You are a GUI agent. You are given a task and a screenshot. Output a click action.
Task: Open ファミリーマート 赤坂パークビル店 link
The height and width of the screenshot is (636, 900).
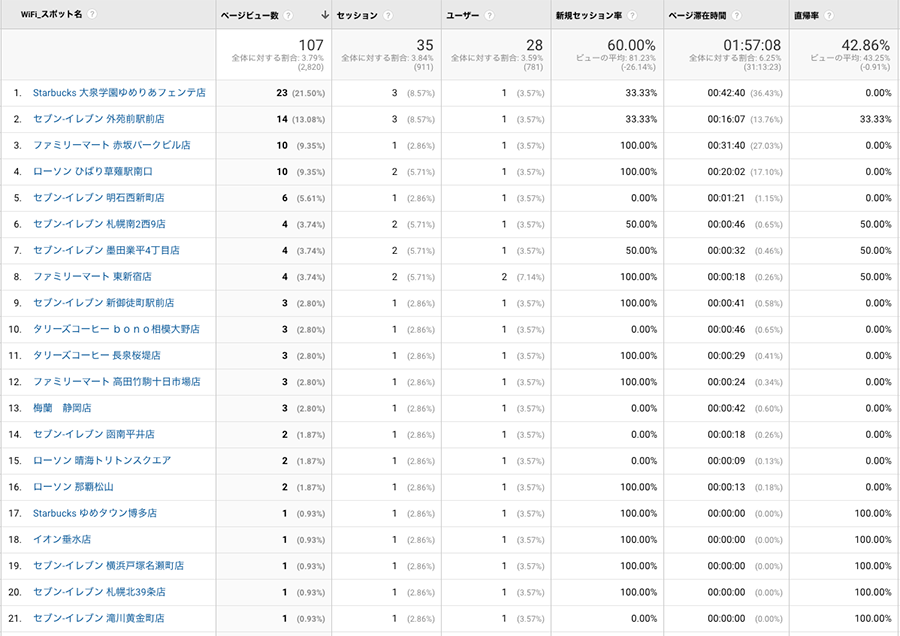(x=111, y=145)
